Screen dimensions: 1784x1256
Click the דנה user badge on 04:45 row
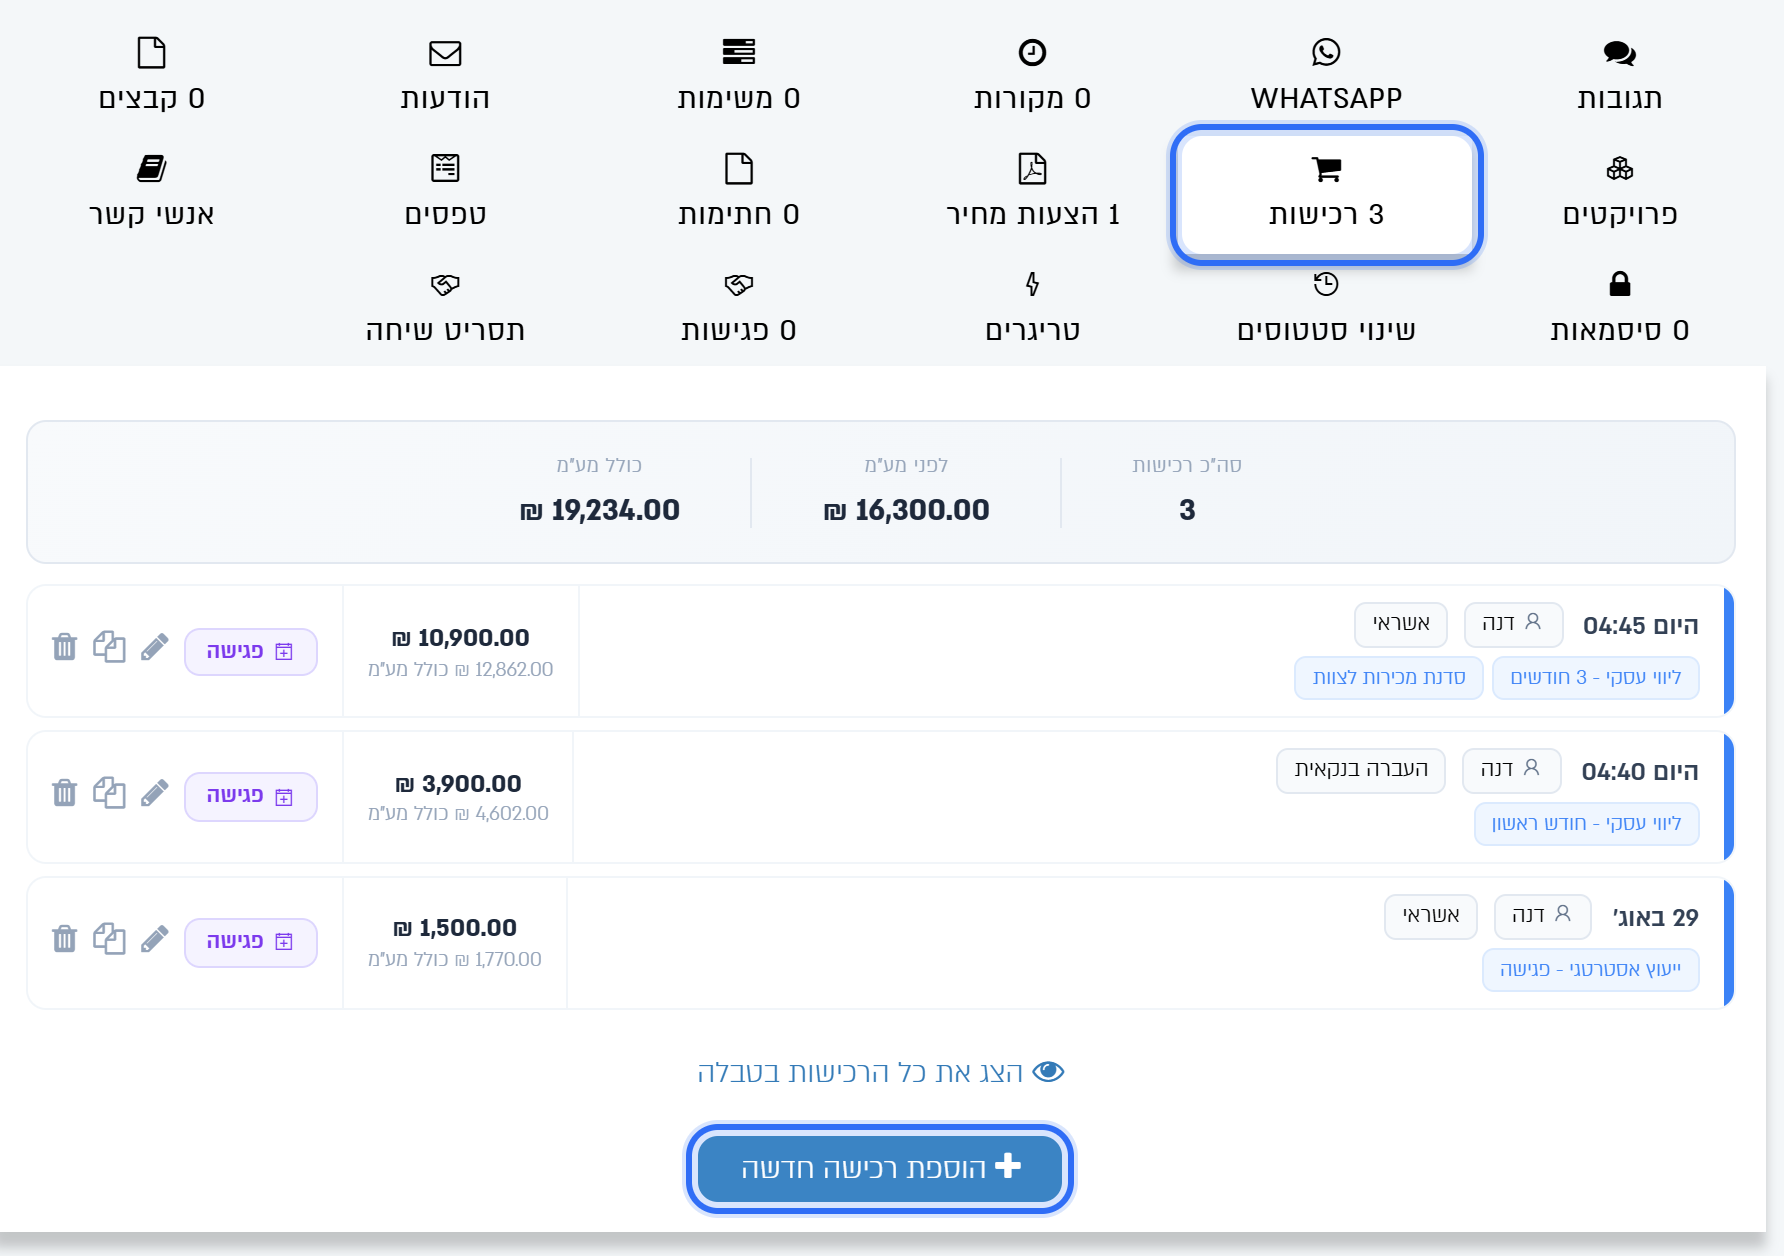[x=1513, y=624]
